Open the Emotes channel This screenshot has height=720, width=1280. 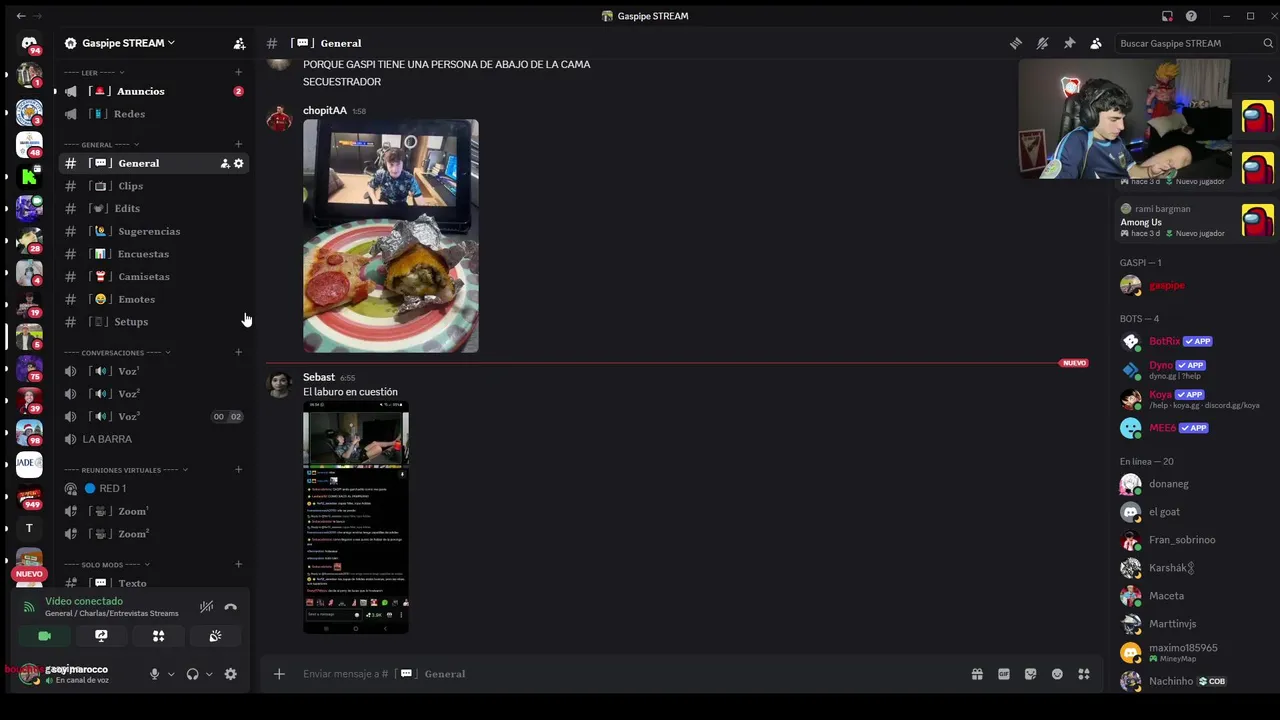[153, 299]
